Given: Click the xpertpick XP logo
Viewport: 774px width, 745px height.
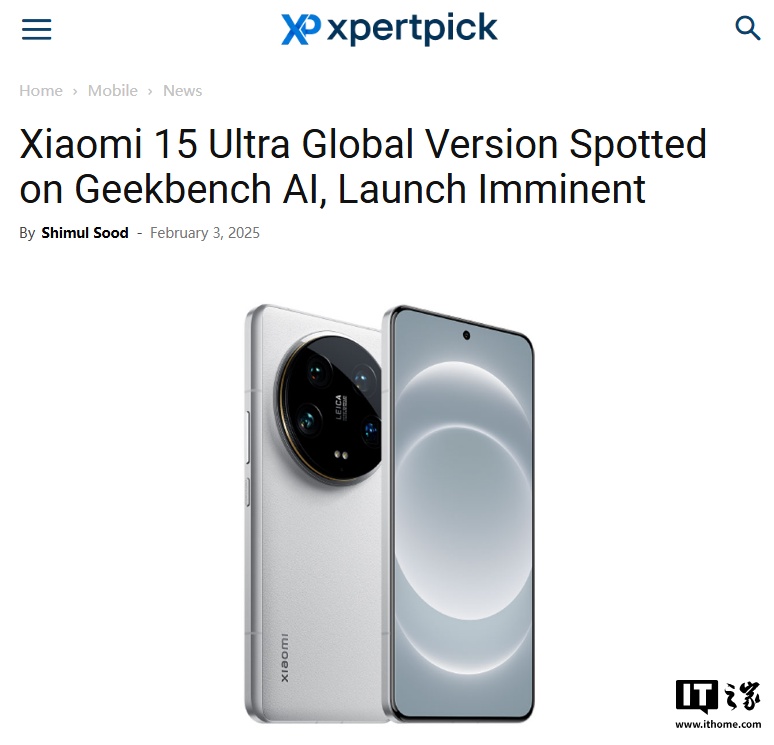Looking at the screenshot, I should pyautogui.click(x=301, y=29).
